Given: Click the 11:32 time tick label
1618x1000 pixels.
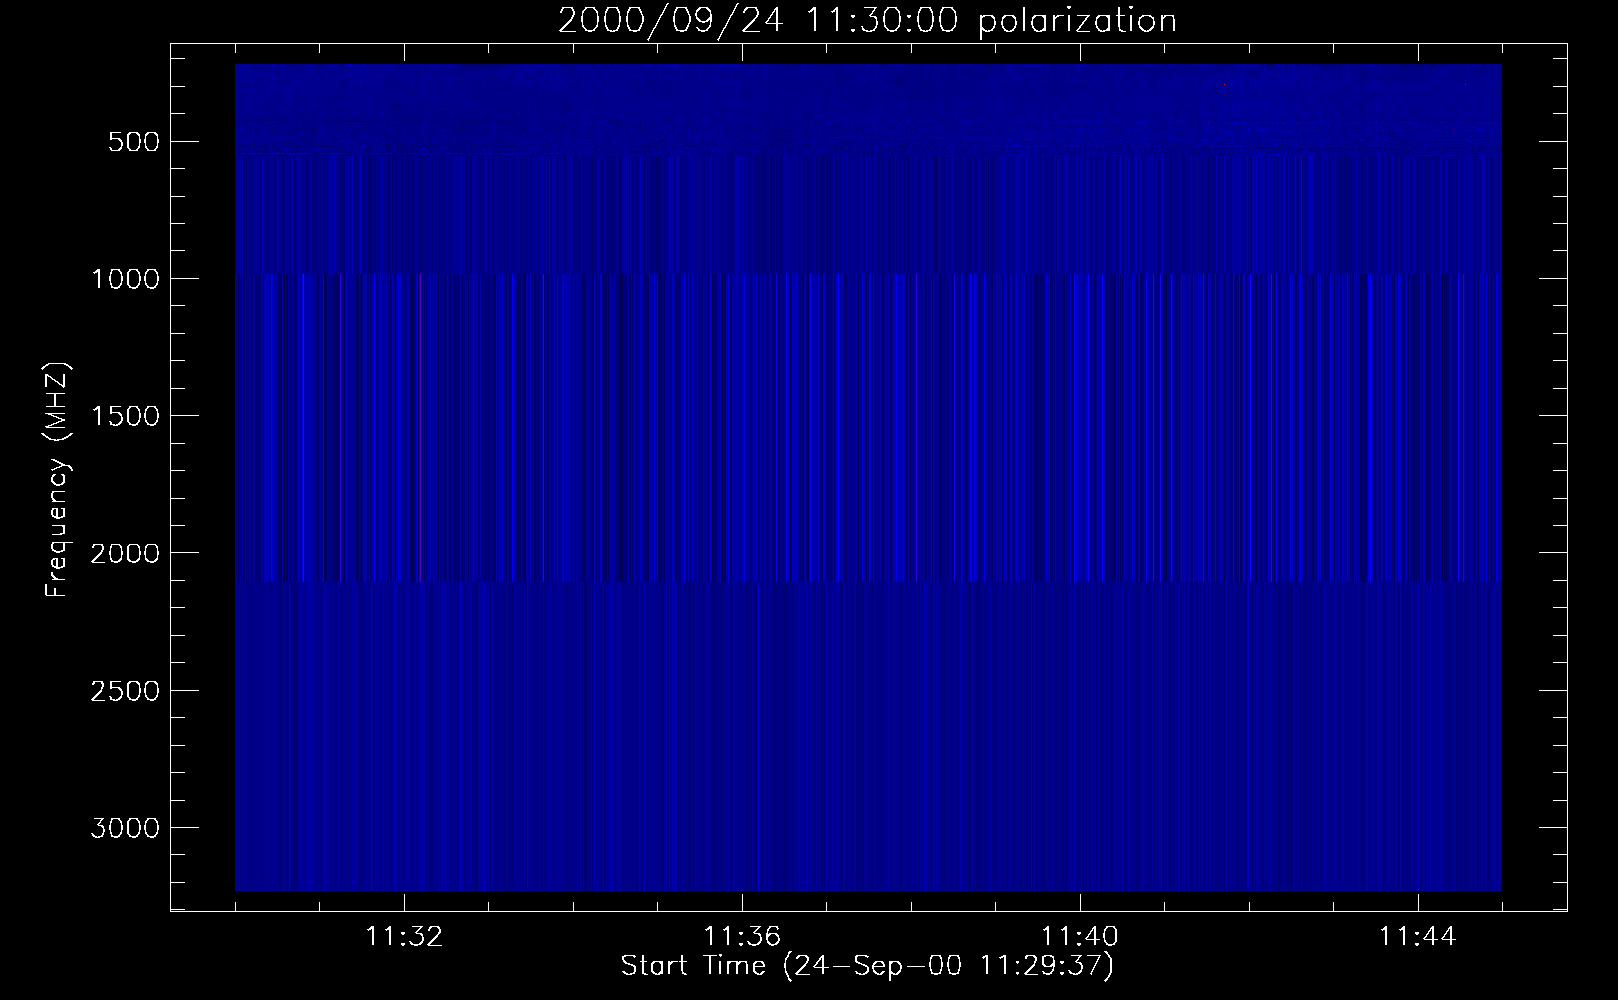Looking at the screenshot, I should (404, 937).
